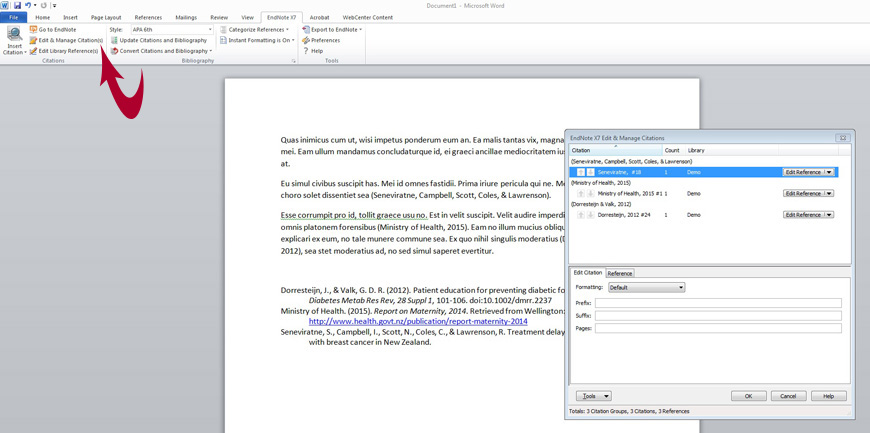Move Dorresteijn 2012 #24 citation up

click(581, 214)
